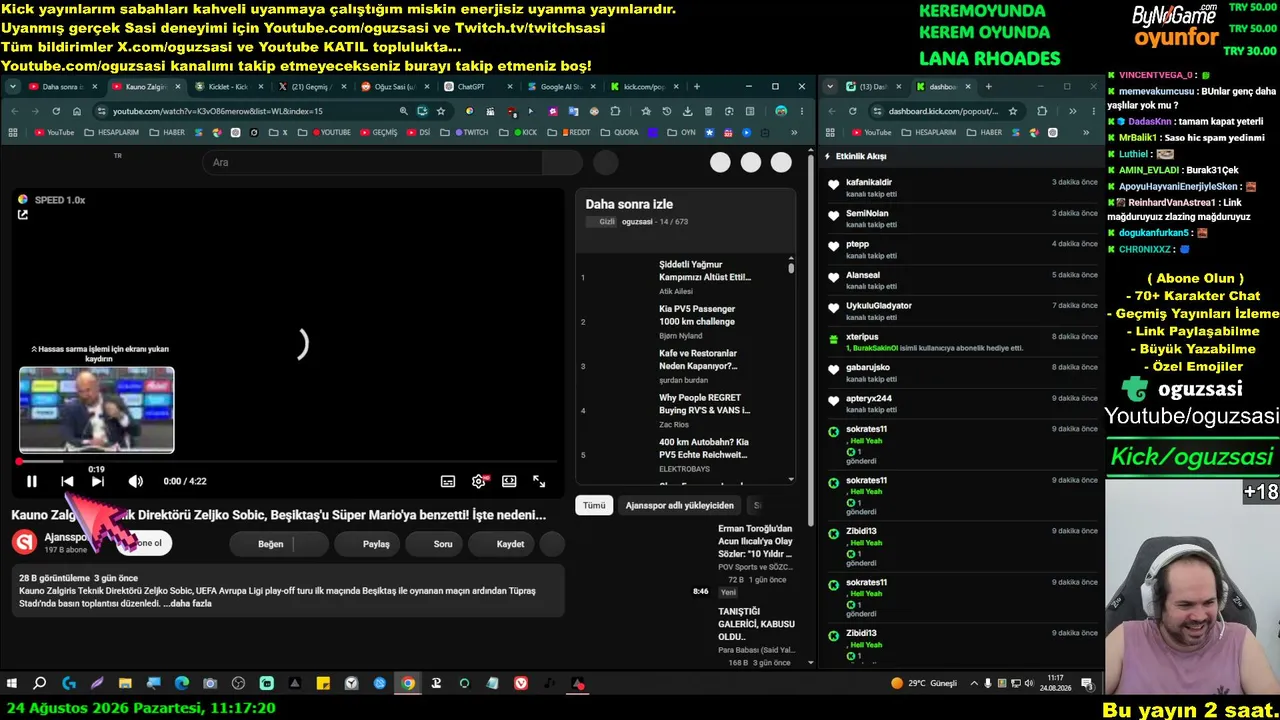Open the HESAPLARIM bookmarks folder in the YouTube window

point(112,132)
